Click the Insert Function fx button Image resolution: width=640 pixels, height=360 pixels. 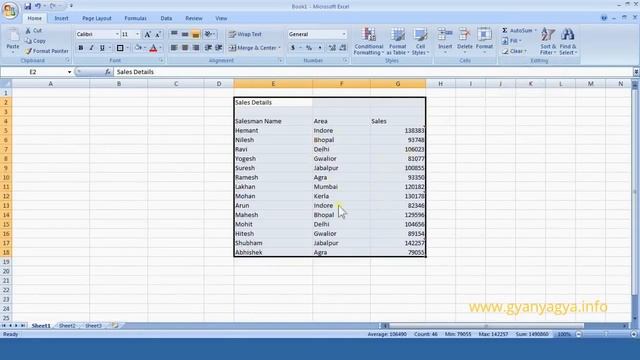pos(108,72)
